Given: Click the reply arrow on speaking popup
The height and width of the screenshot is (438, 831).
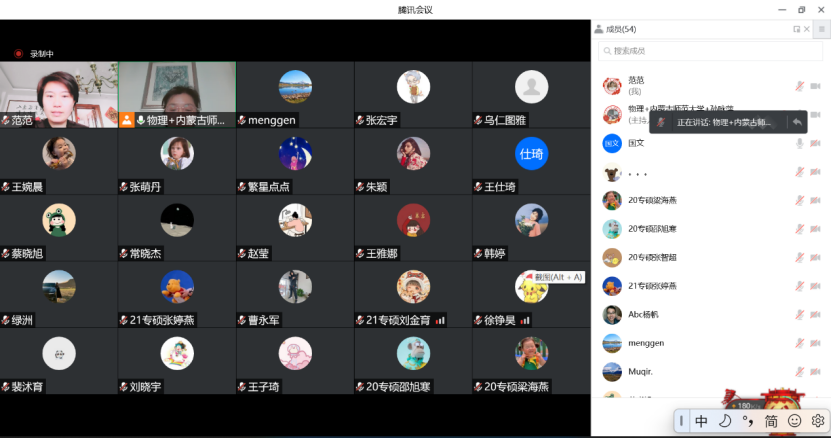Looking at the screenshot, I should (797, 122).
